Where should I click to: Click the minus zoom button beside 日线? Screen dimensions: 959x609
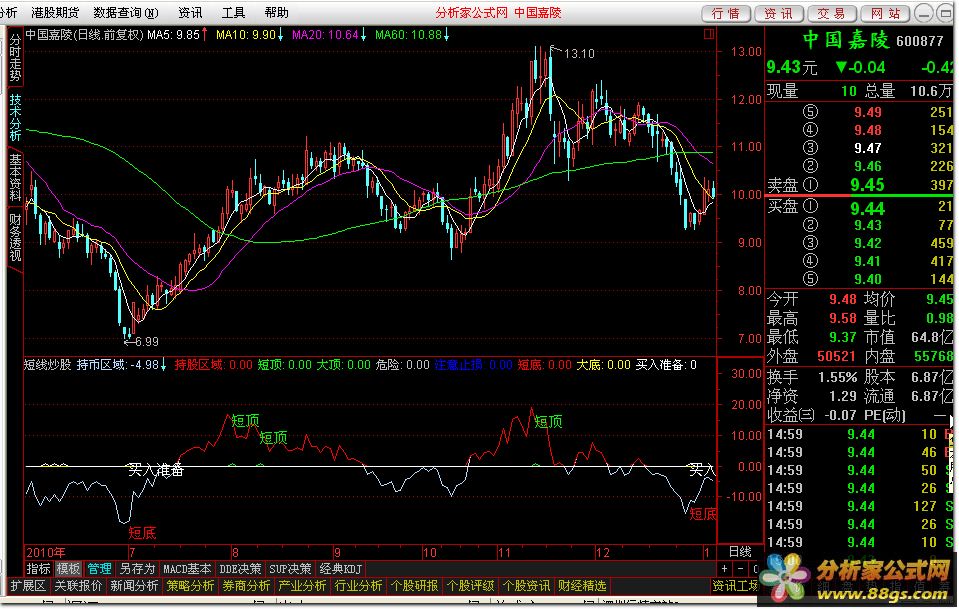[x=740, y=569]
